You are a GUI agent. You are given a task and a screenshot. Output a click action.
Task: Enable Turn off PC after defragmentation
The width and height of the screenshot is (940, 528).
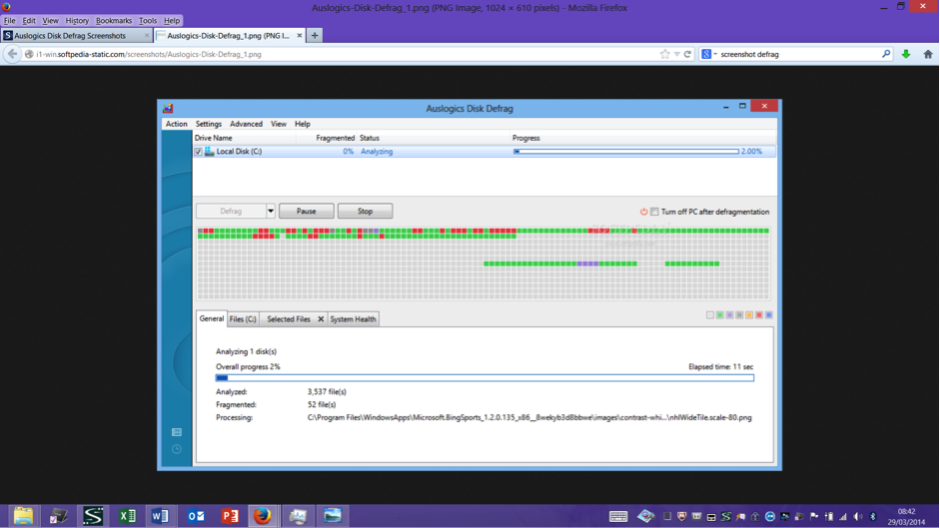click(x=655, y=212)
